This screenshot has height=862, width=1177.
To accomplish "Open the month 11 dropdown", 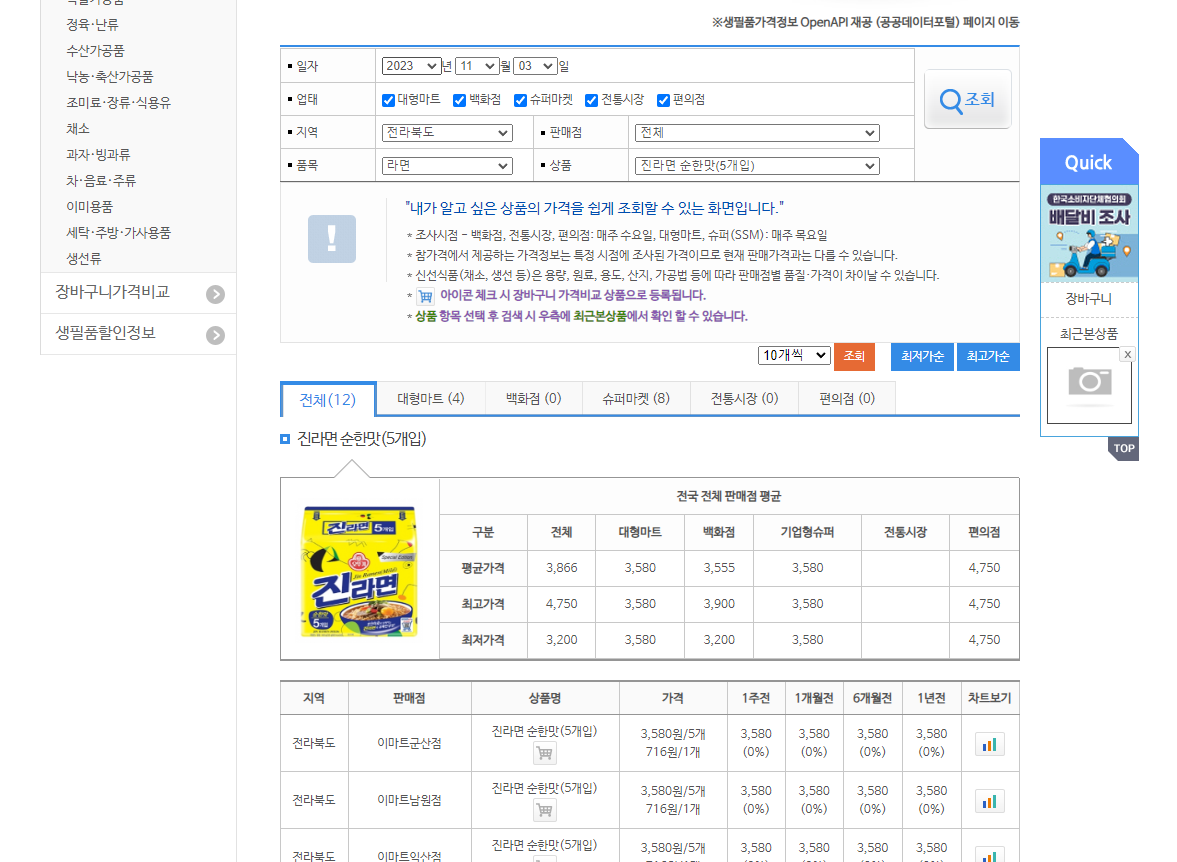I will pos(477,66).
